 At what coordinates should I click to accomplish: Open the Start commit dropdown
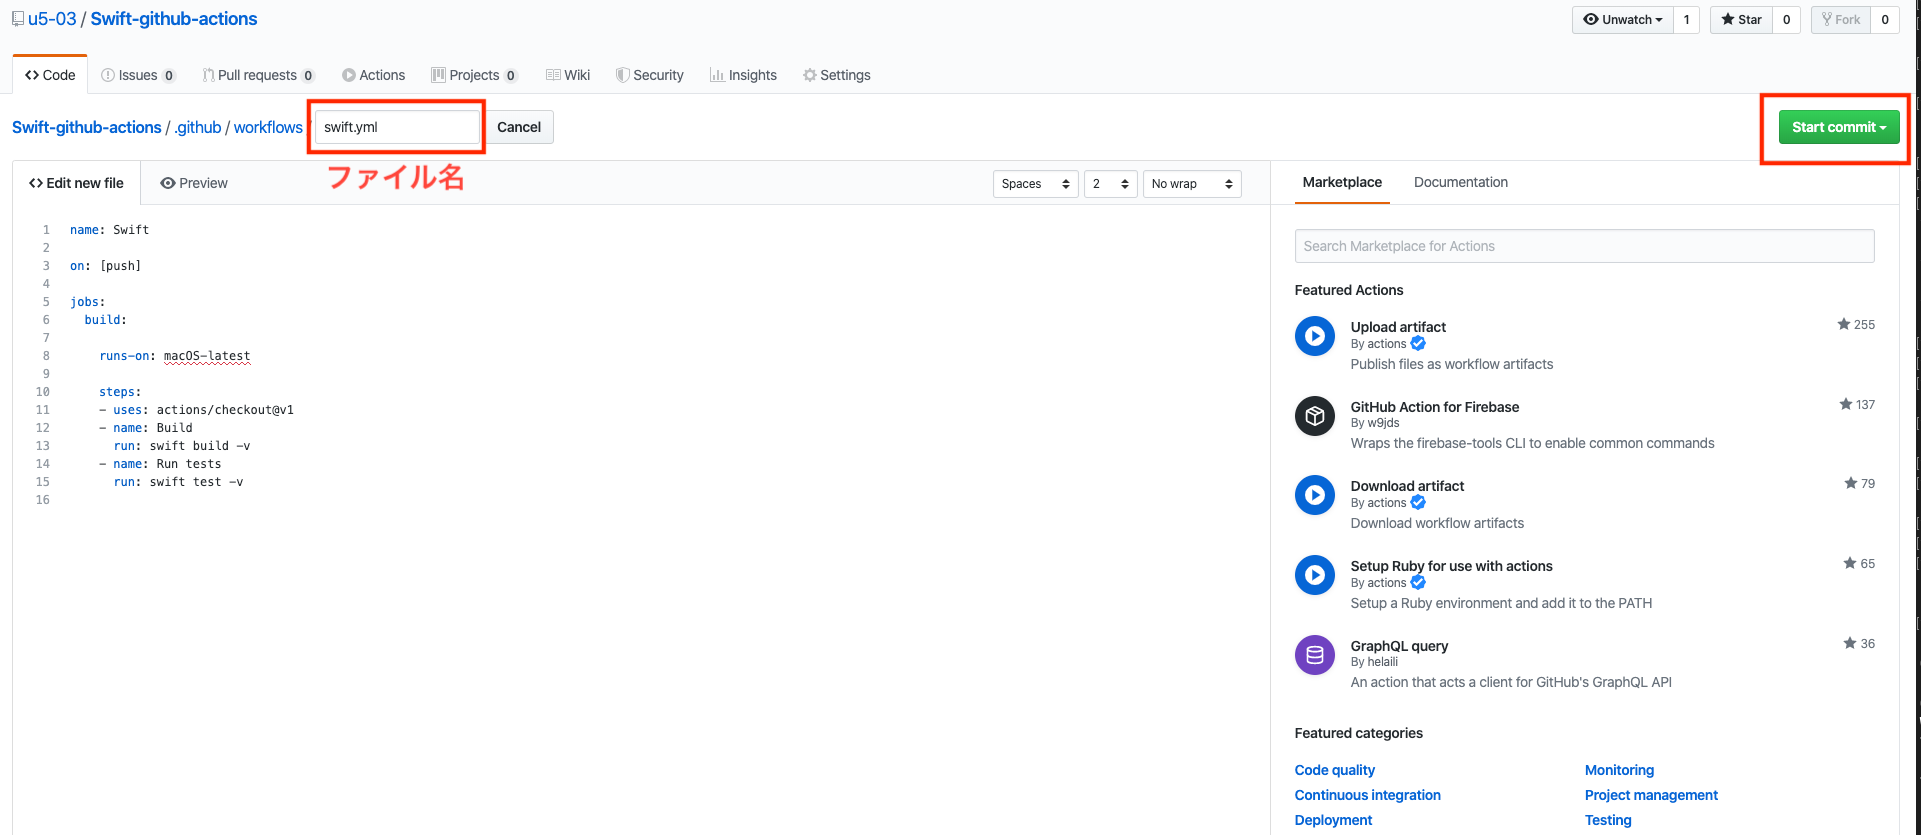click(x=1839, y=127)
